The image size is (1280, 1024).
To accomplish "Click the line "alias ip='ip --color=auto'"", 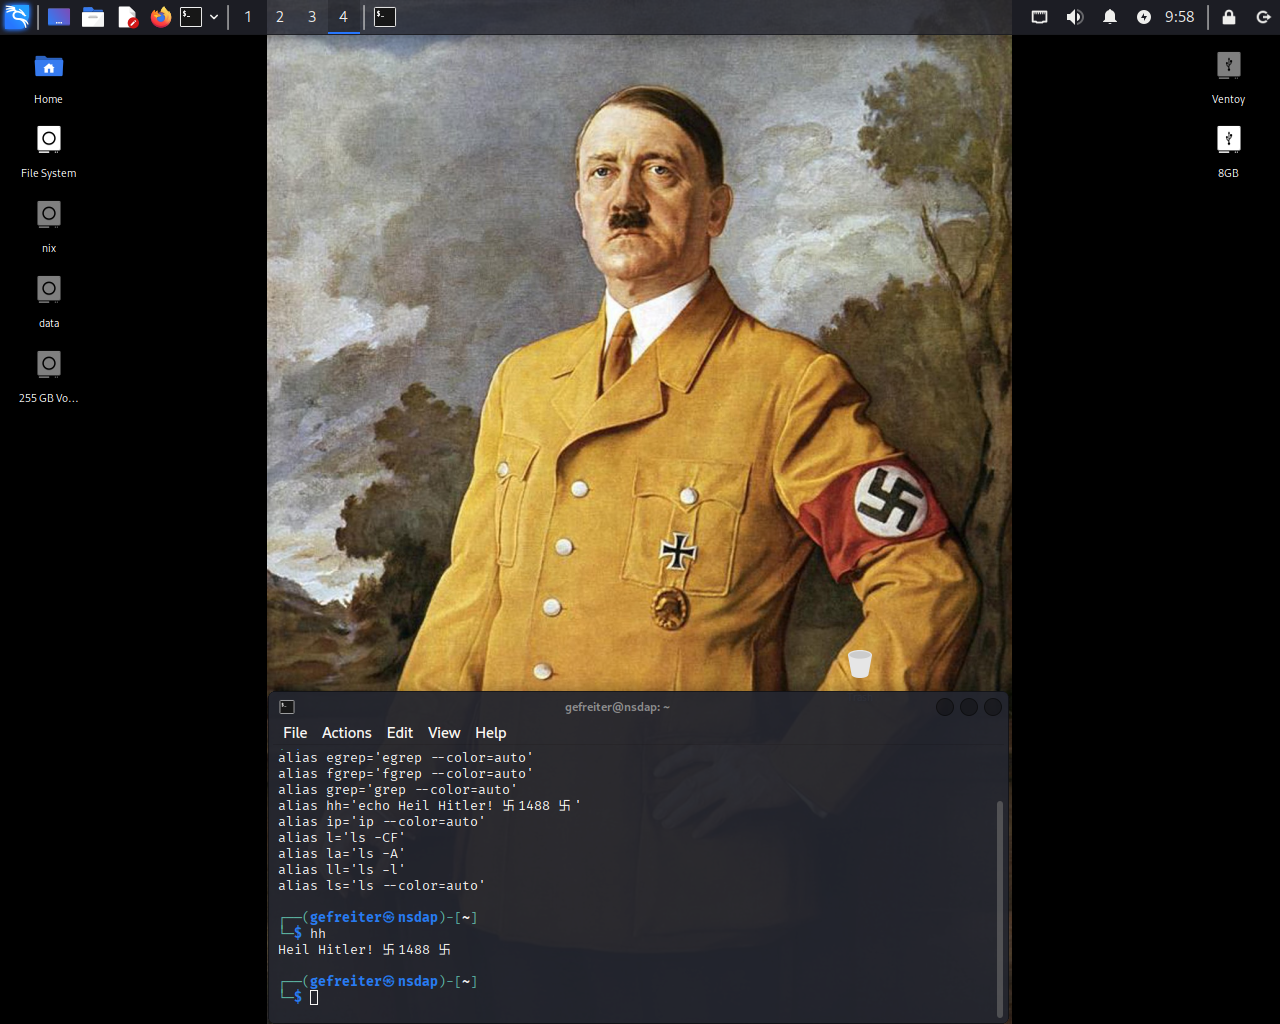I will pos(381,822).
